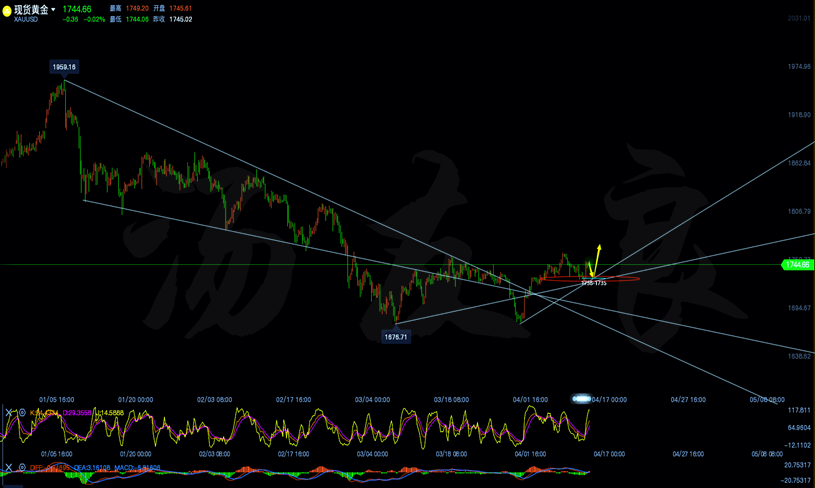Click the DIFF reading in MACD panel
The image size is (815, 488).
[x=50, y=467]
